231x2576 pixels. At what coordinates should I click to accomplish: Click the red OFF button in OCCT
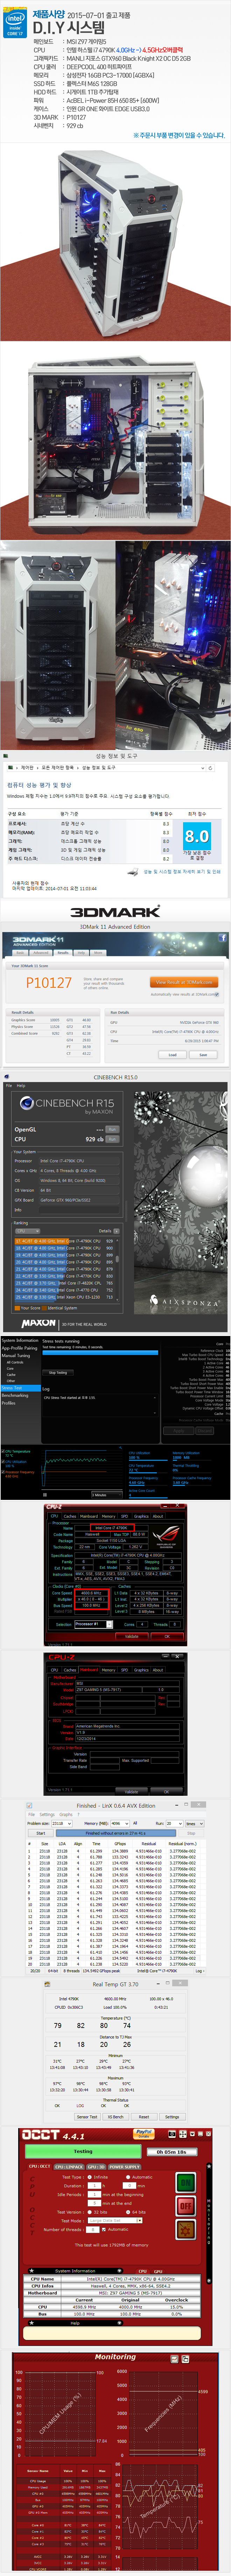(x=186, y=2206)
